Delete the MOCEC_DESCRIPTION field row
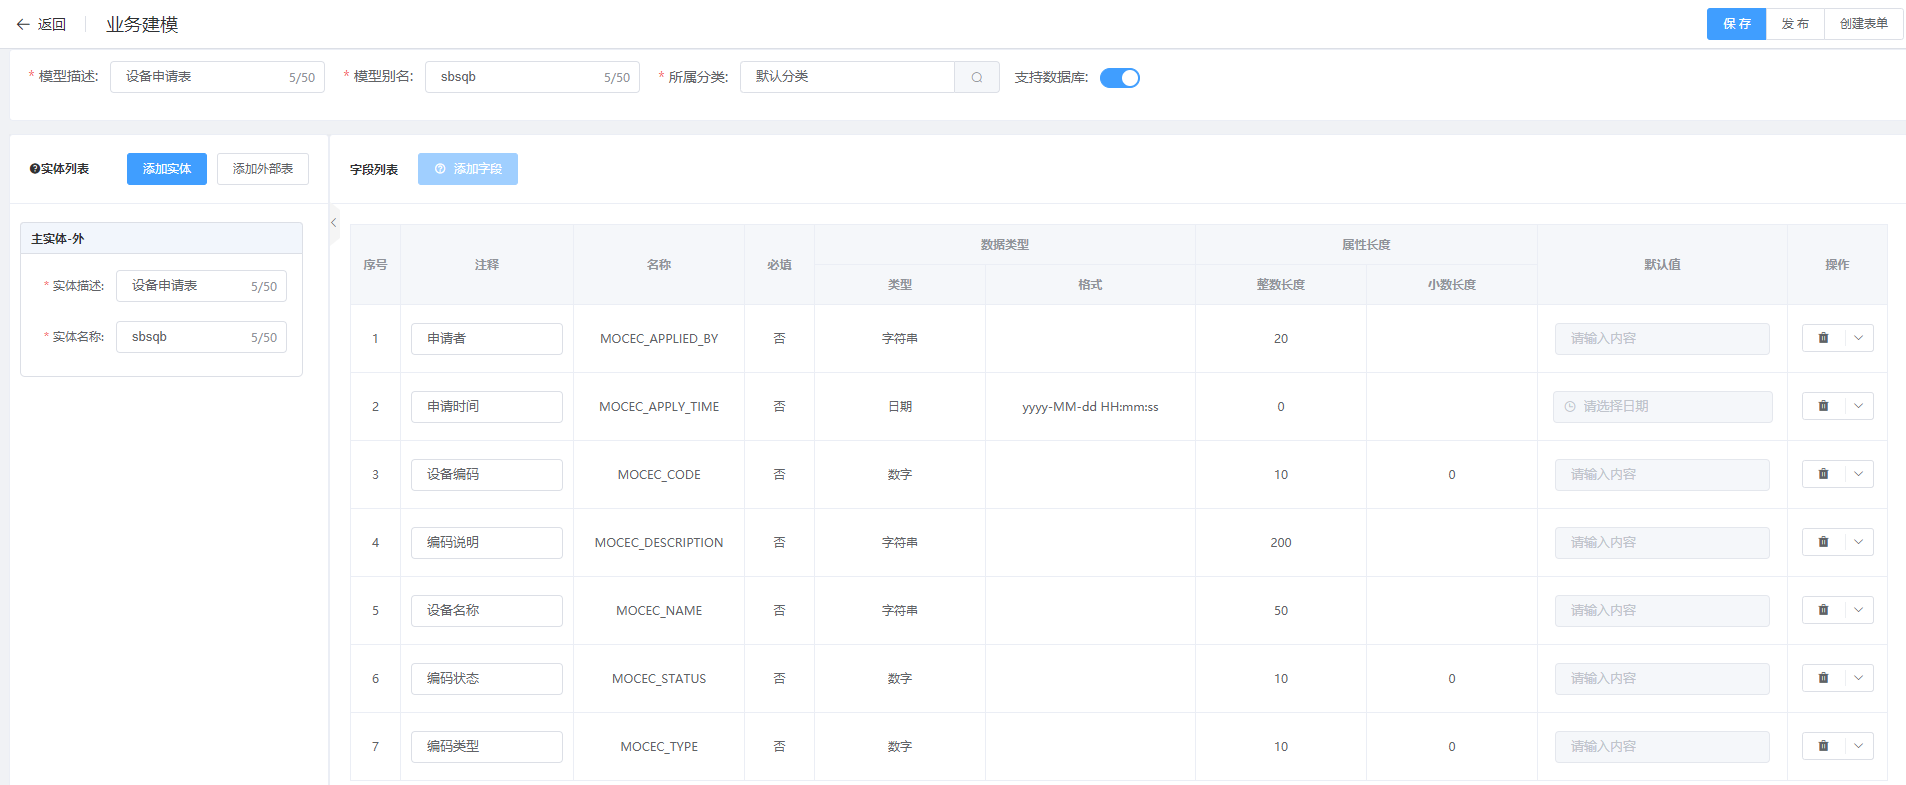 [x=1823, y=542]
